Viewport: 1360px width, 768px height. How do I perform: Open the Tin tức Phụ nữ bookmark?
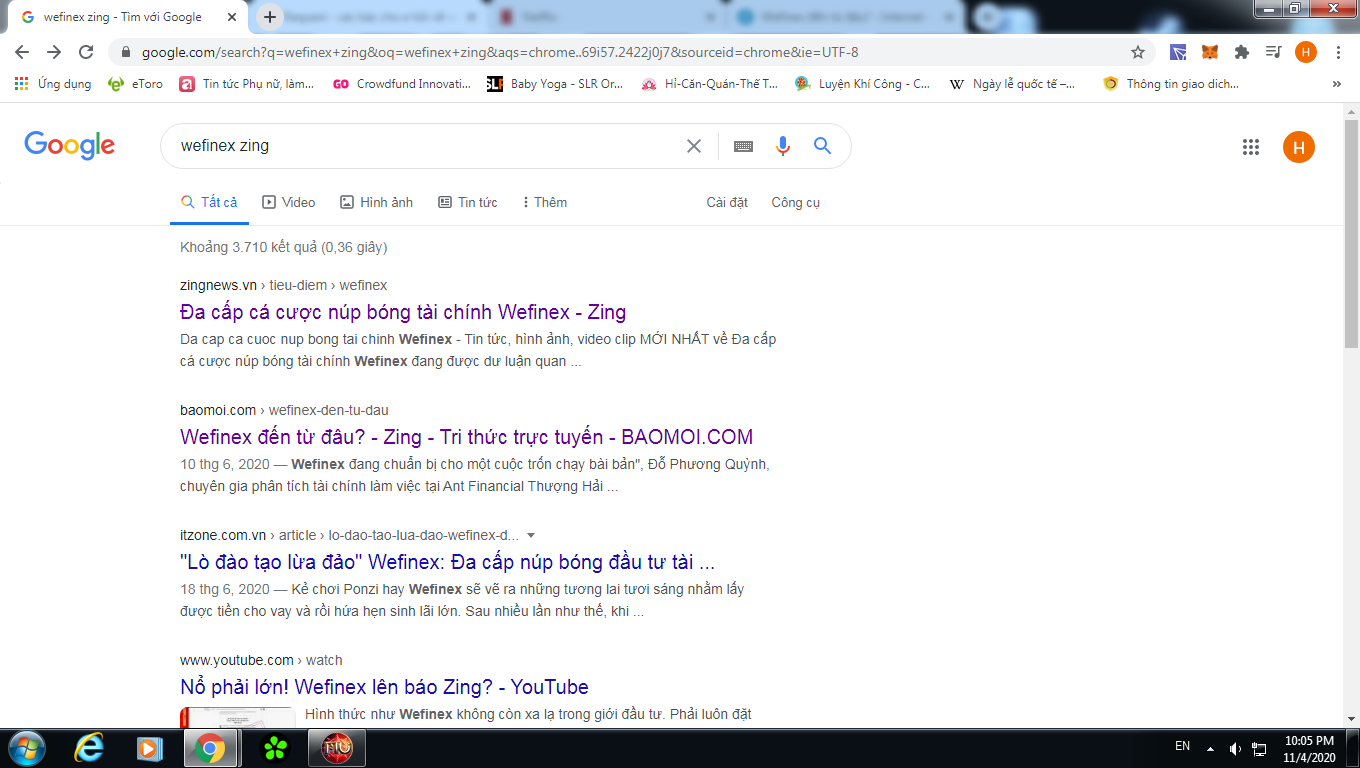[x=246, y=84]
